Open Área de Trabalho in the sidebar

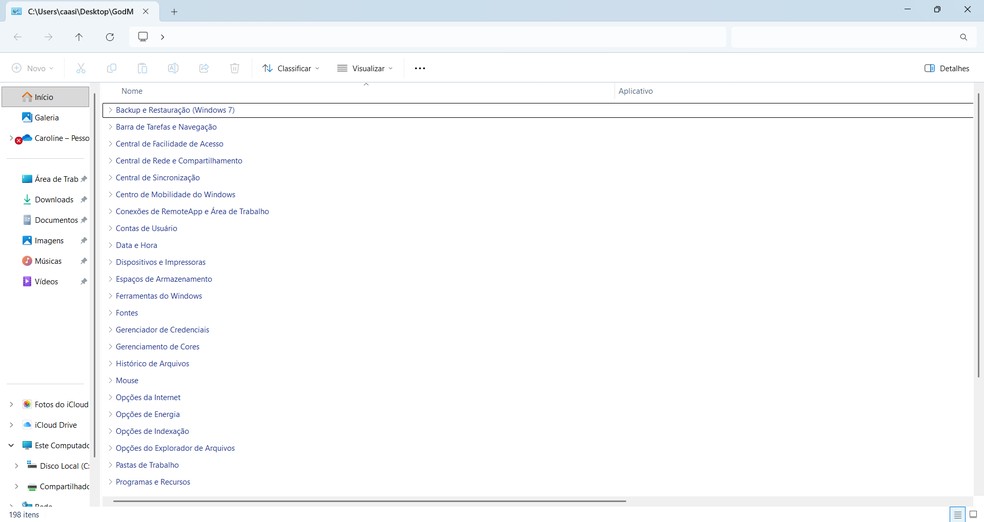[56, 179]
